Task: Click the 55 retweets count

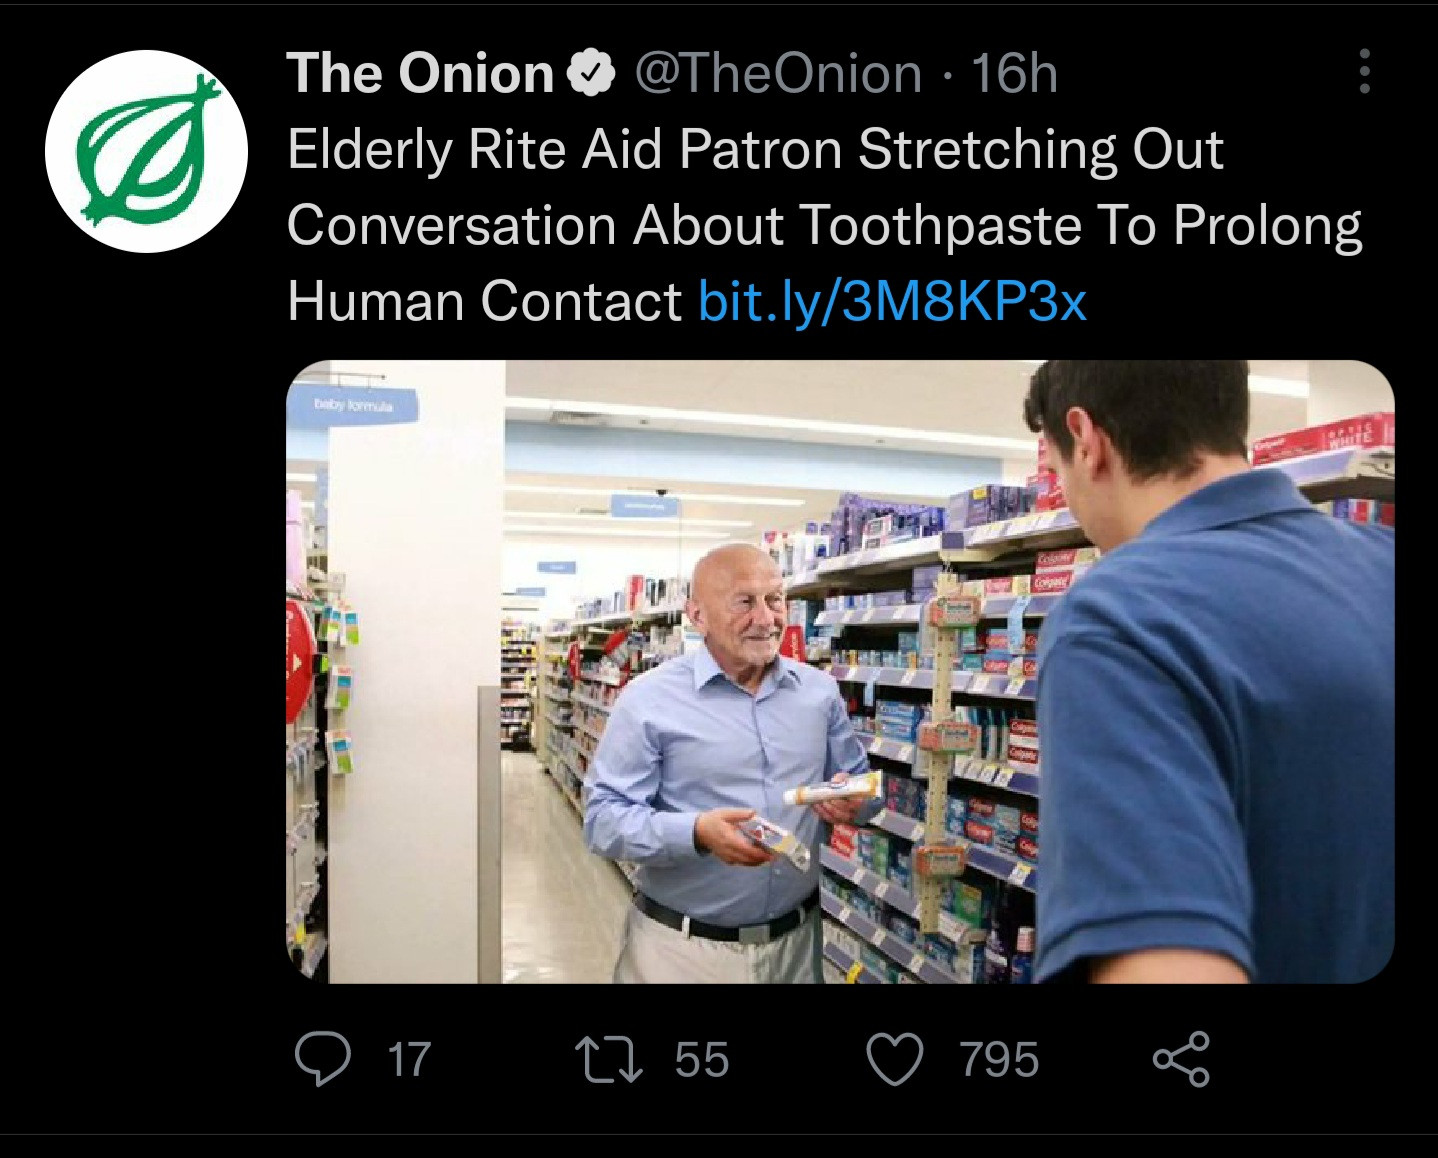Action: [x=702, y=1060]
